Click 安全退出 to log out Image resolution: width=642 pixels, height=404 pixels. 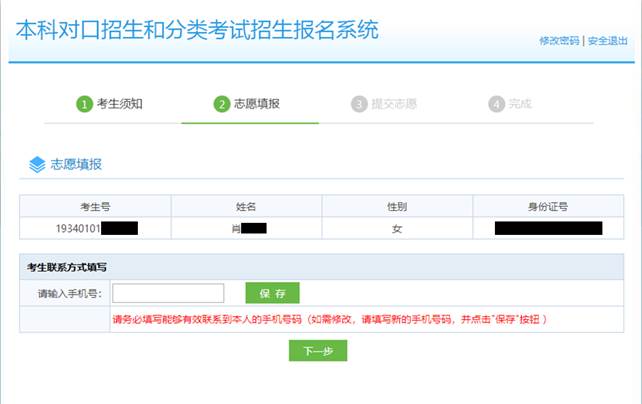click(607, 41)
